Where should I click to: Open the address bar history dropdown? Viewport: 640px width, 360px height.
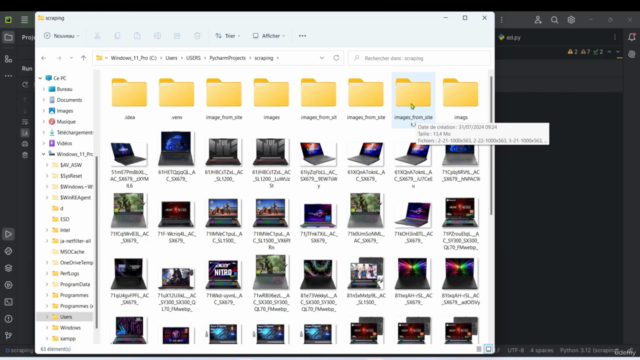click(322, 58)
